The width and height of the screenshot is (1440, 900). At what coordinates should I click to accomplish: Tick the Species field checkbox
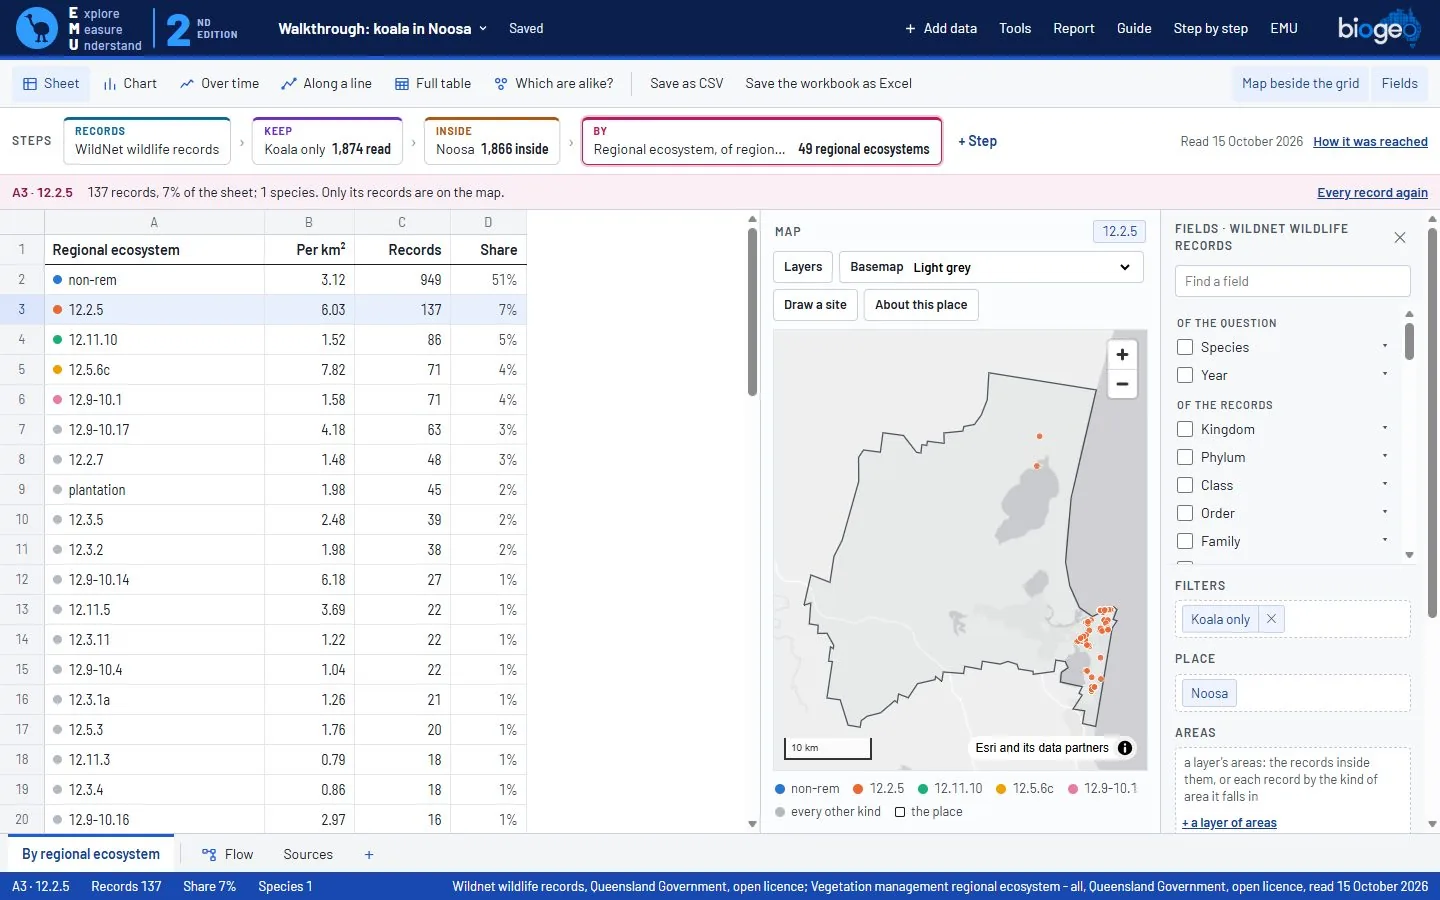[x=1185, y=347]
